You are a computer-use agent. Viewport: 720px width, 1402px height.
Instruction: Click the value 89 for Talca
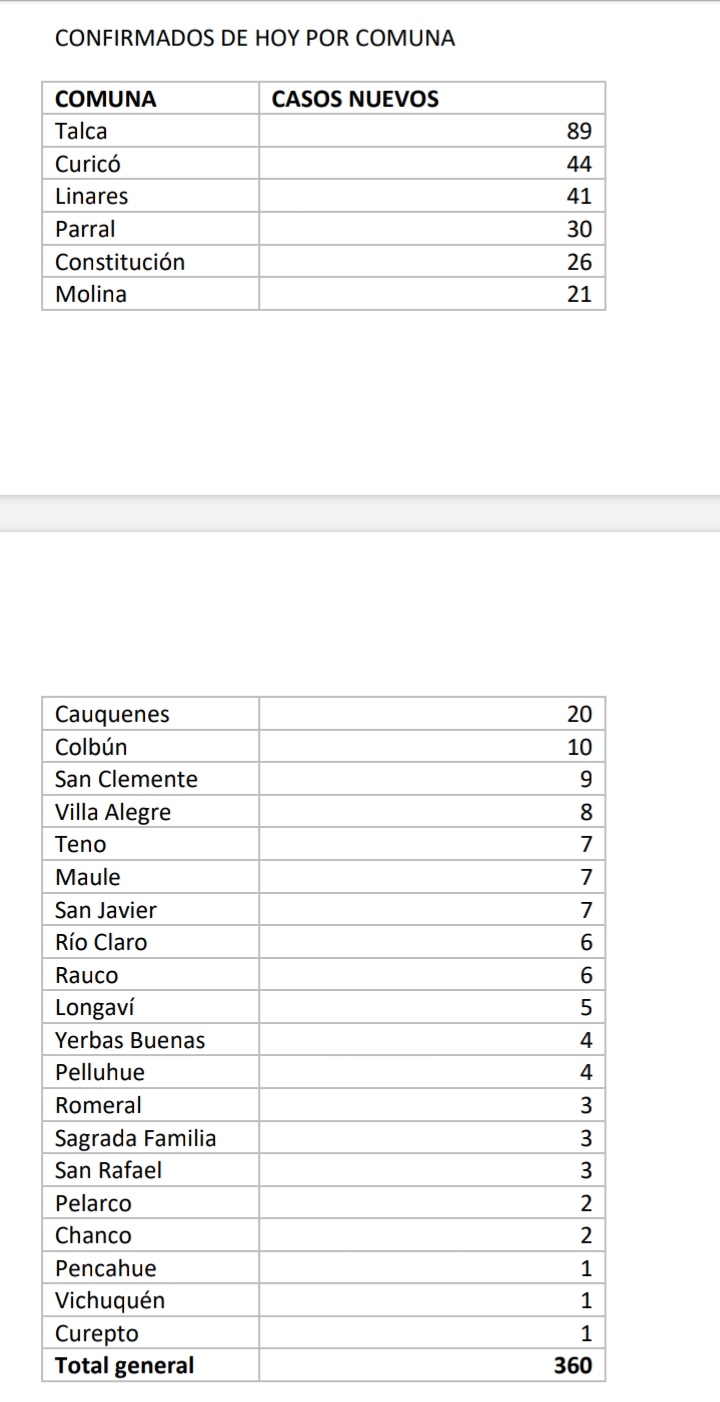tap(579, 131)
